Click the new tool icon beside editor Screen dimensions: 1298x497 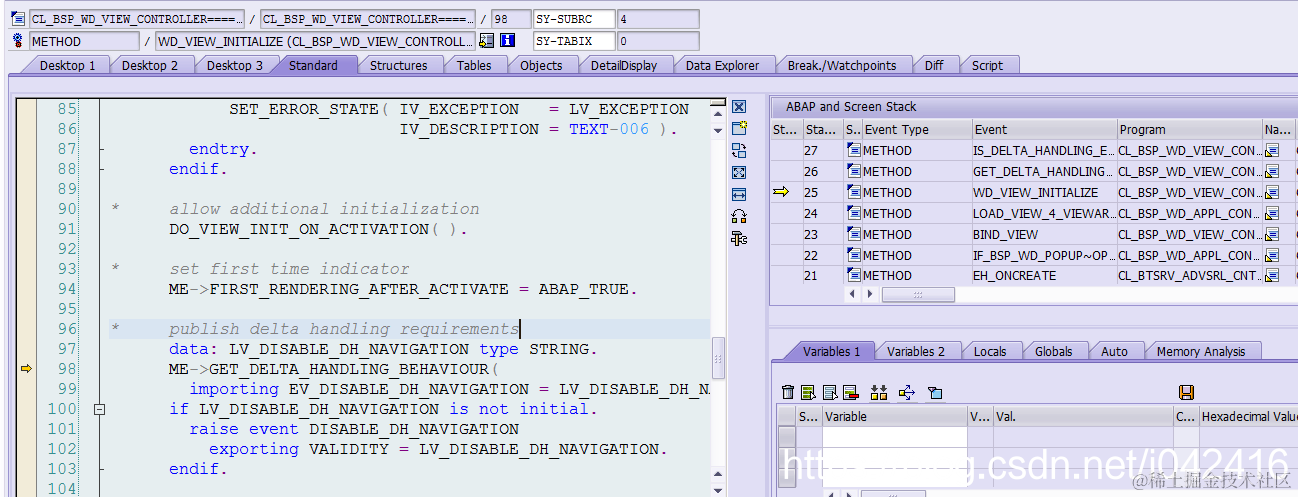(739, 128)
